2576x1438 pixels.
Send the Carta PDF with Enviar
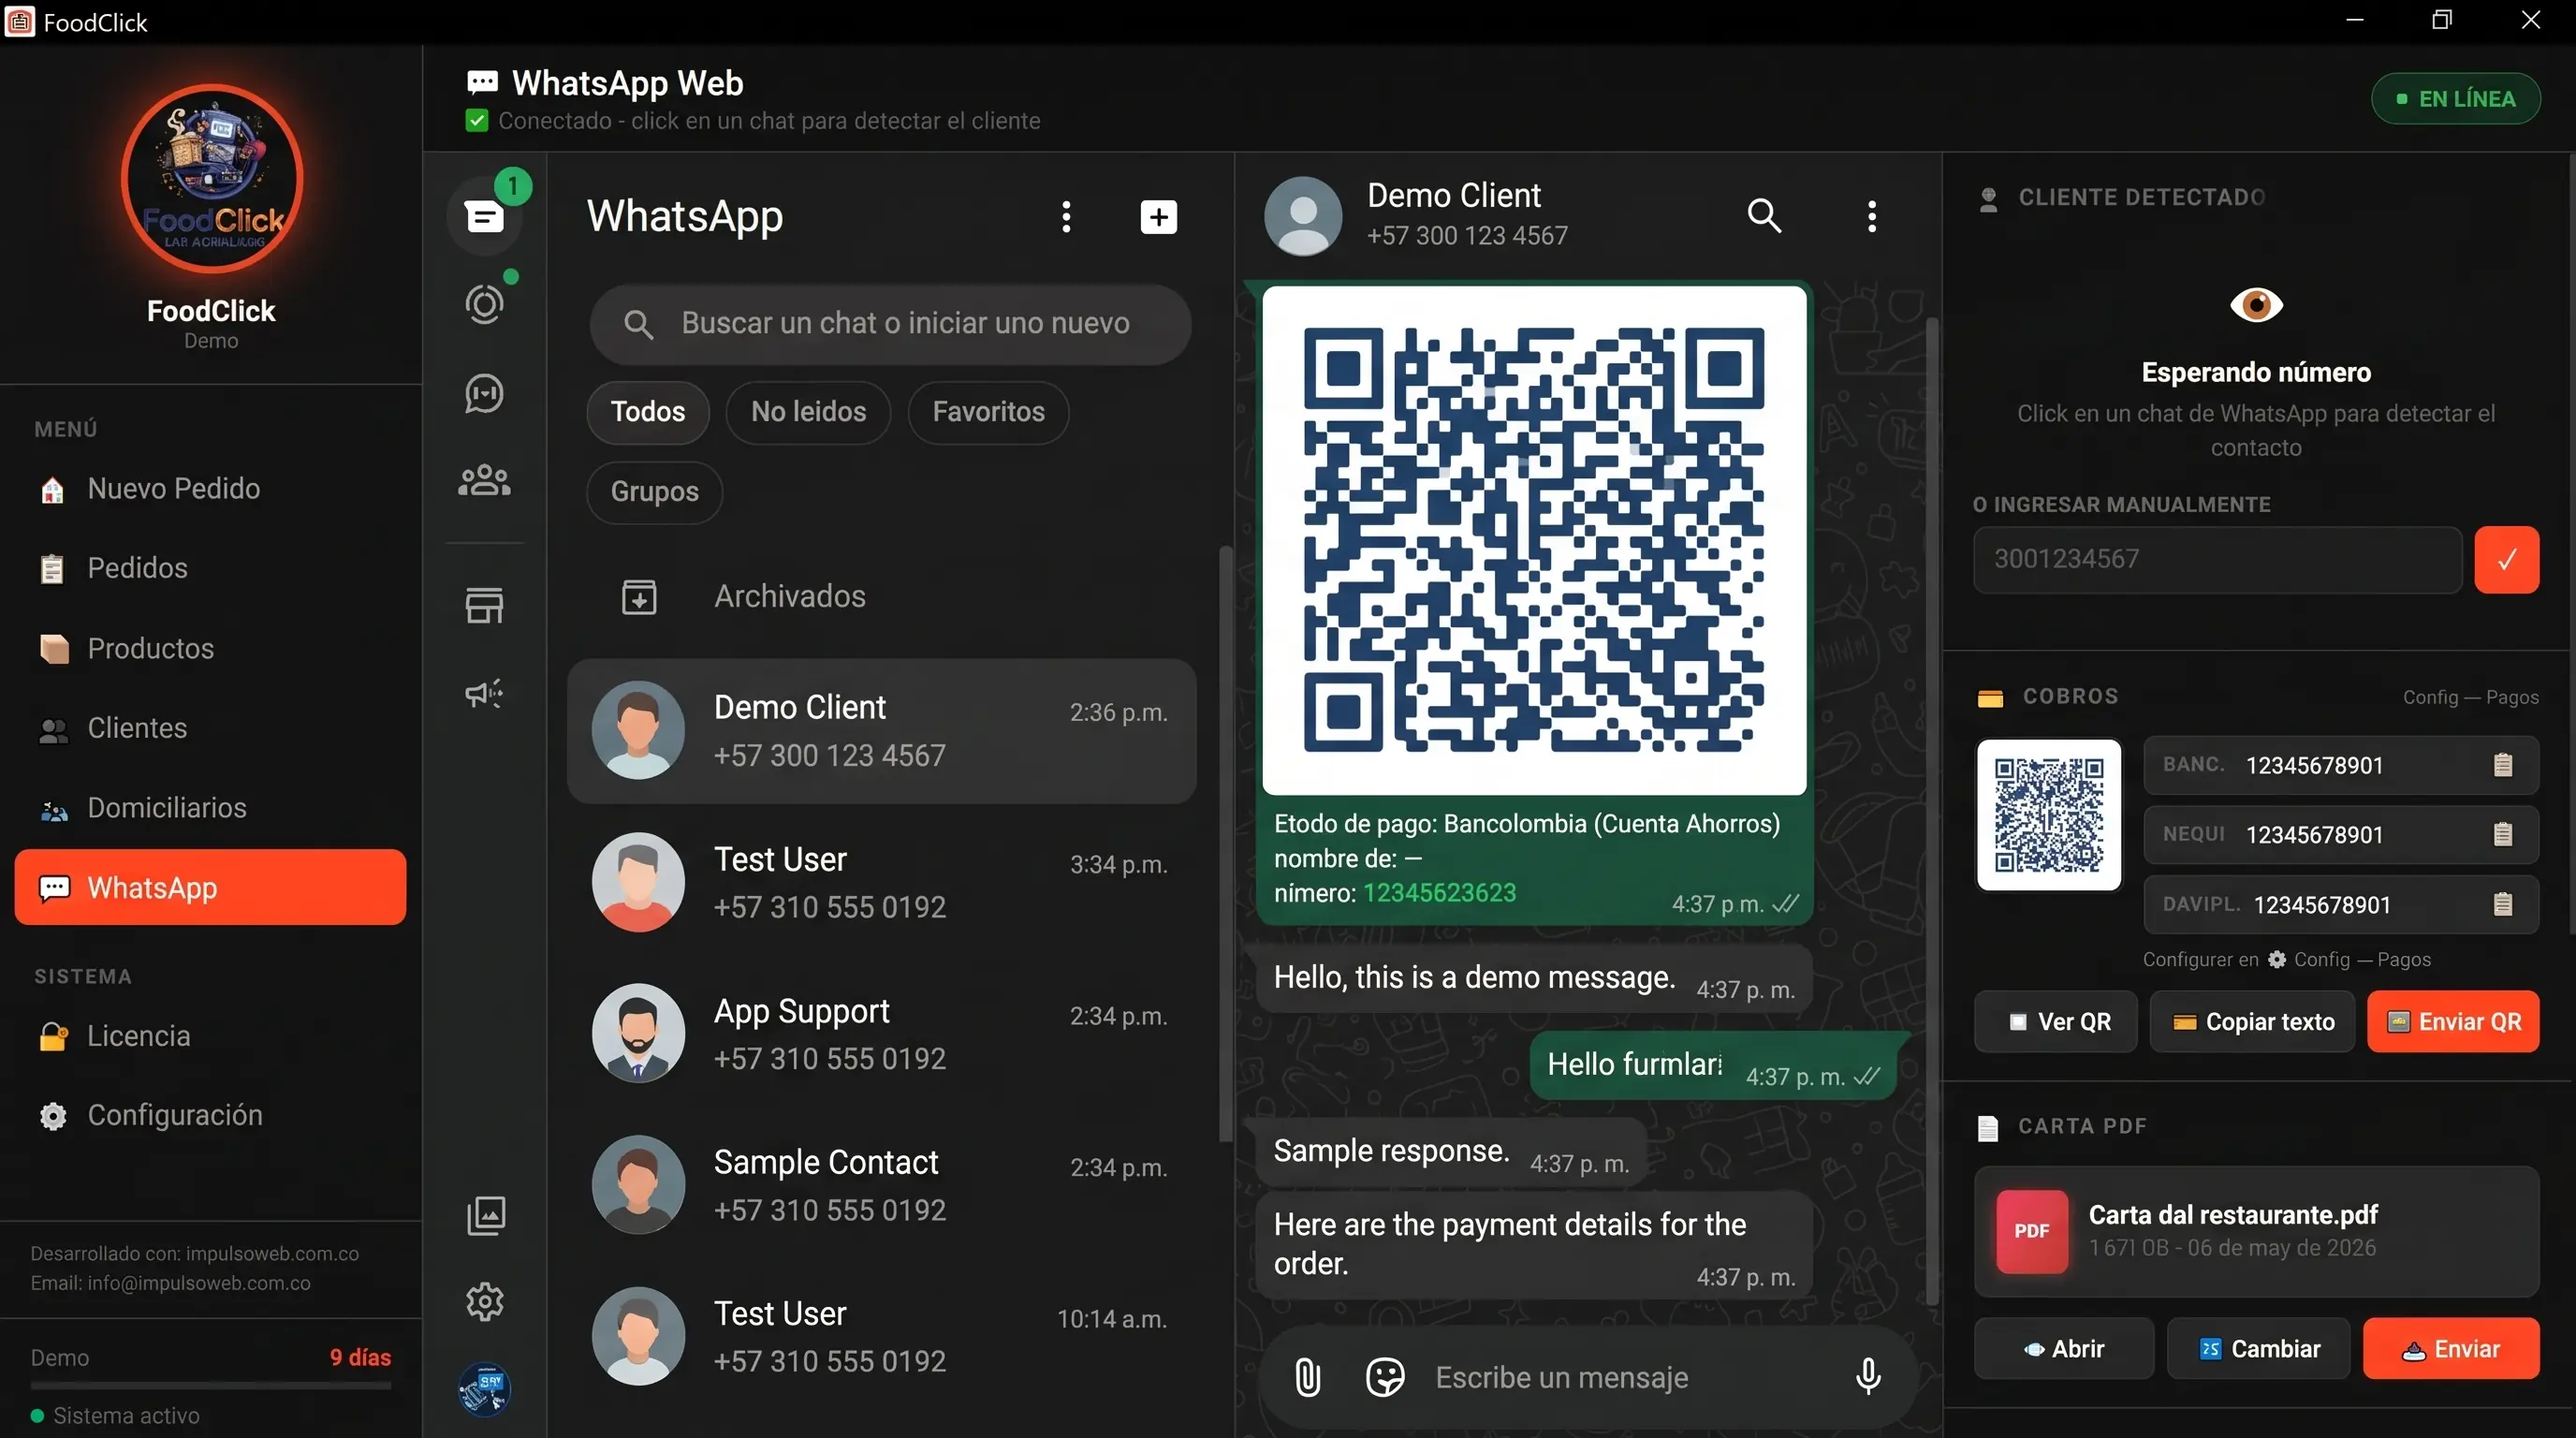(2451, 1349)
